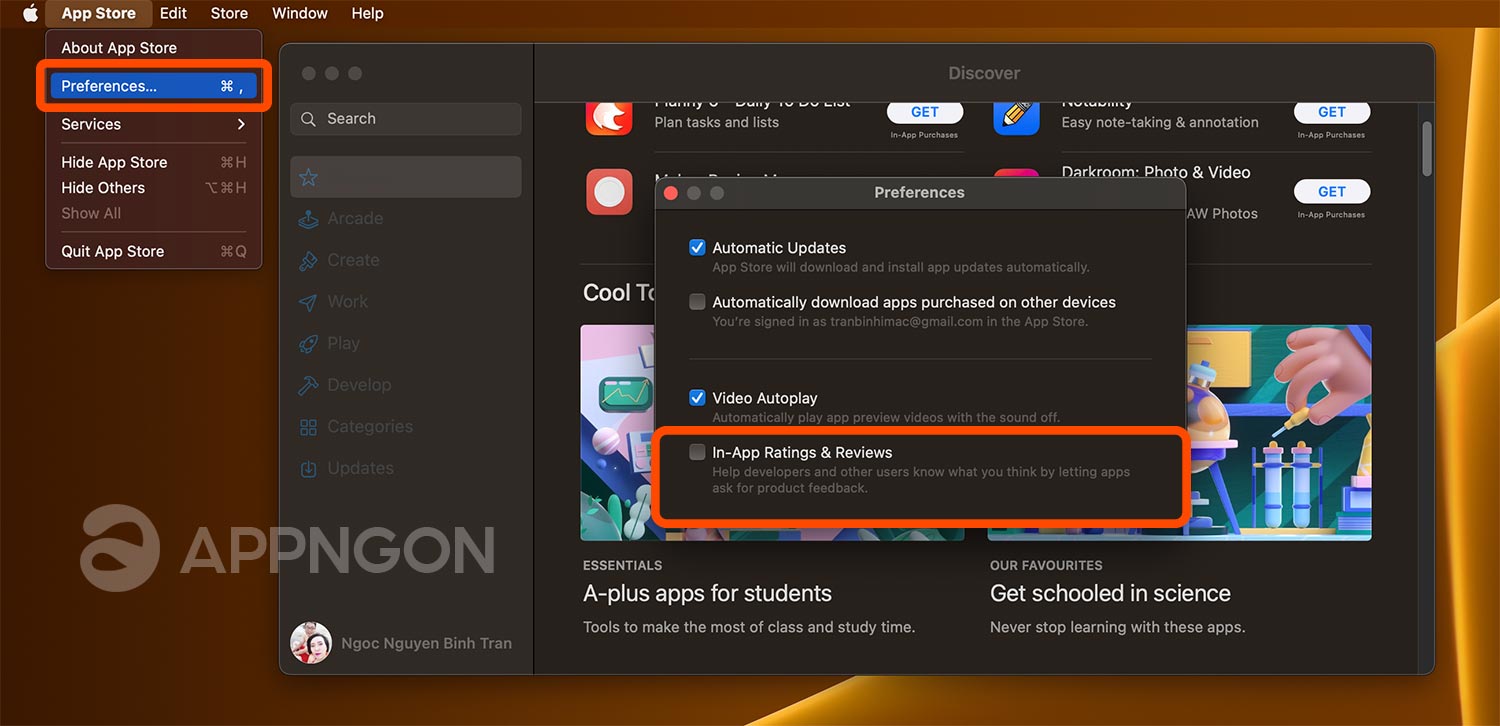1500x726 pixels.
Task: Select the Discover star icon in sidebar
Action: 309,177
